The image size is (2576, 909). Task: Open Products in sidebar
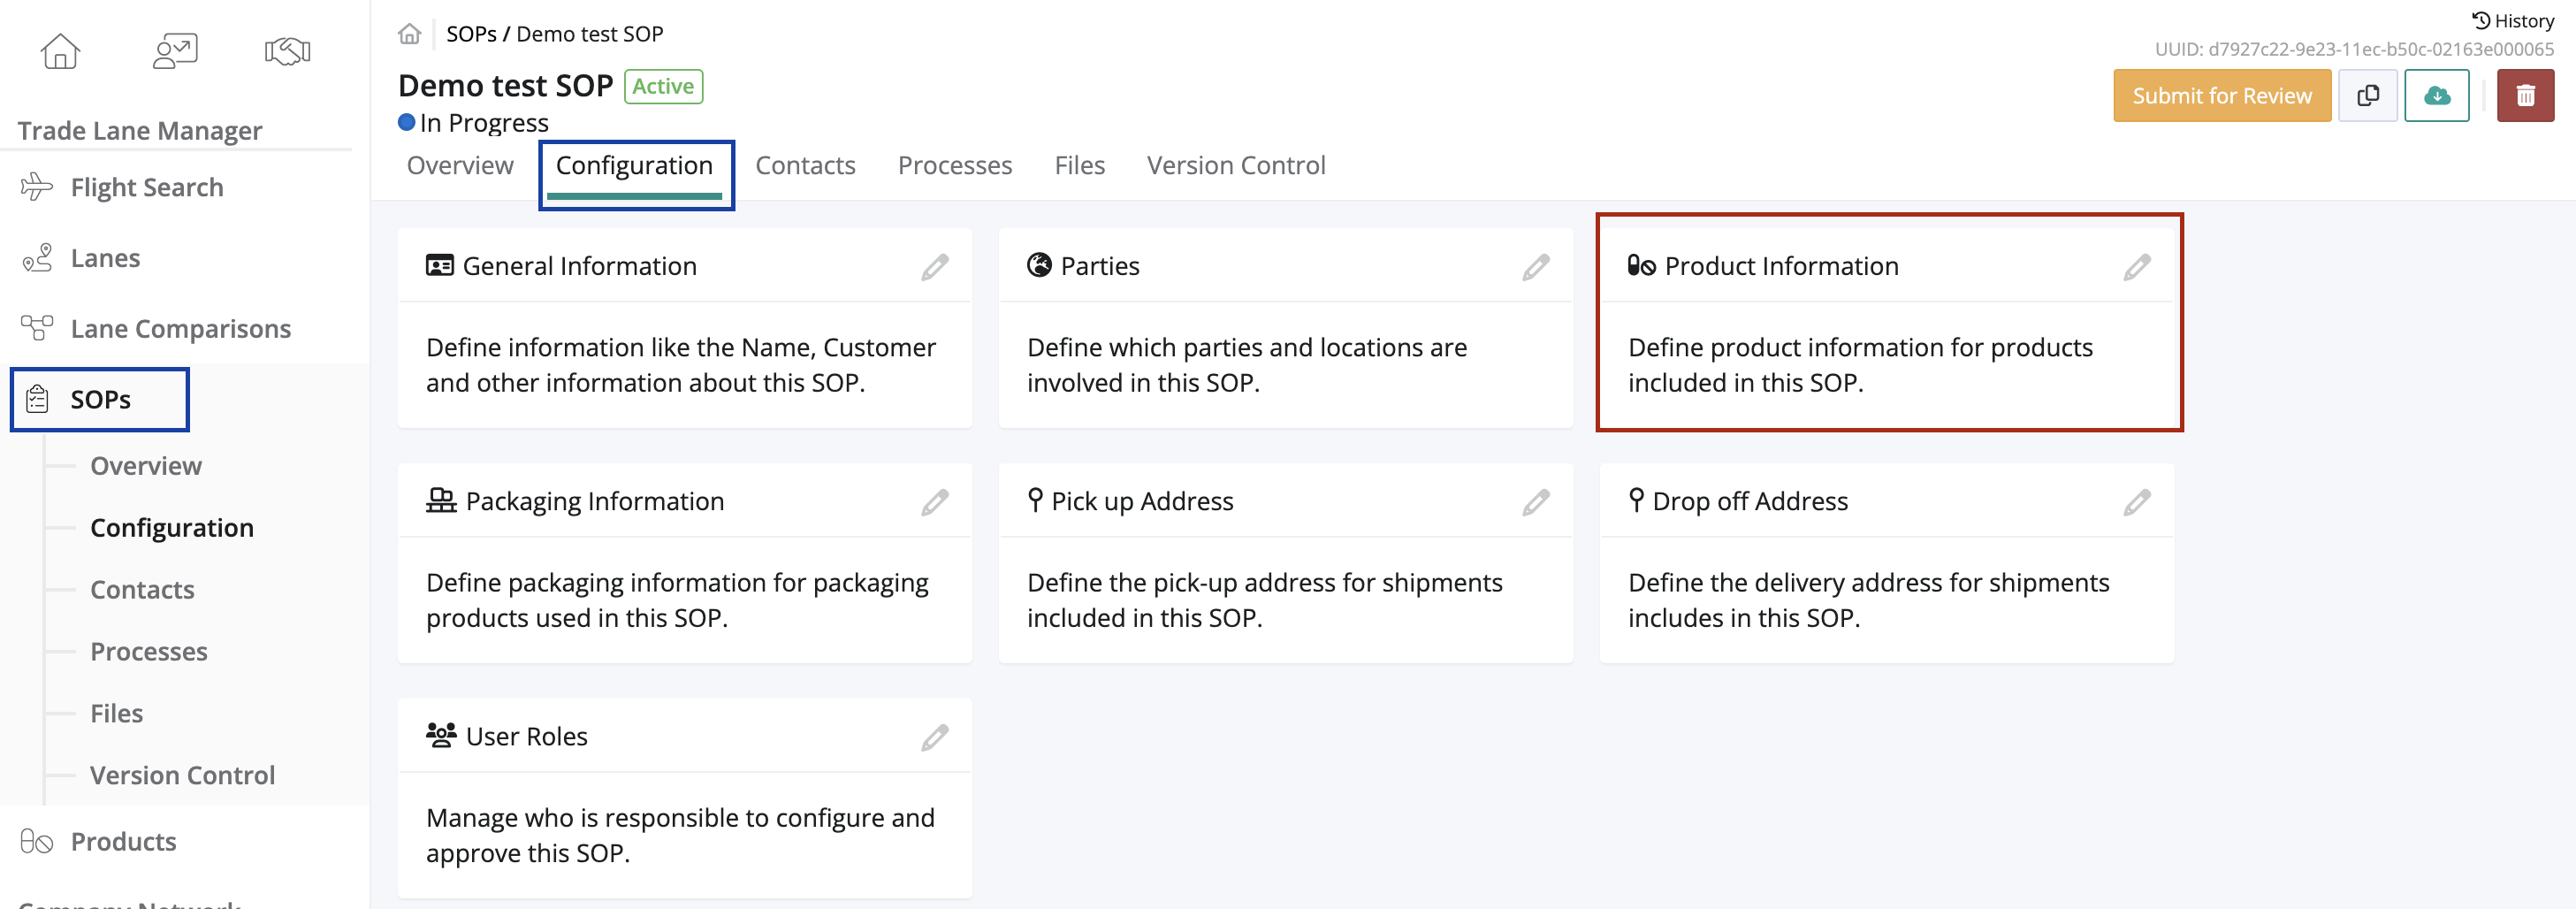[123, 841]
